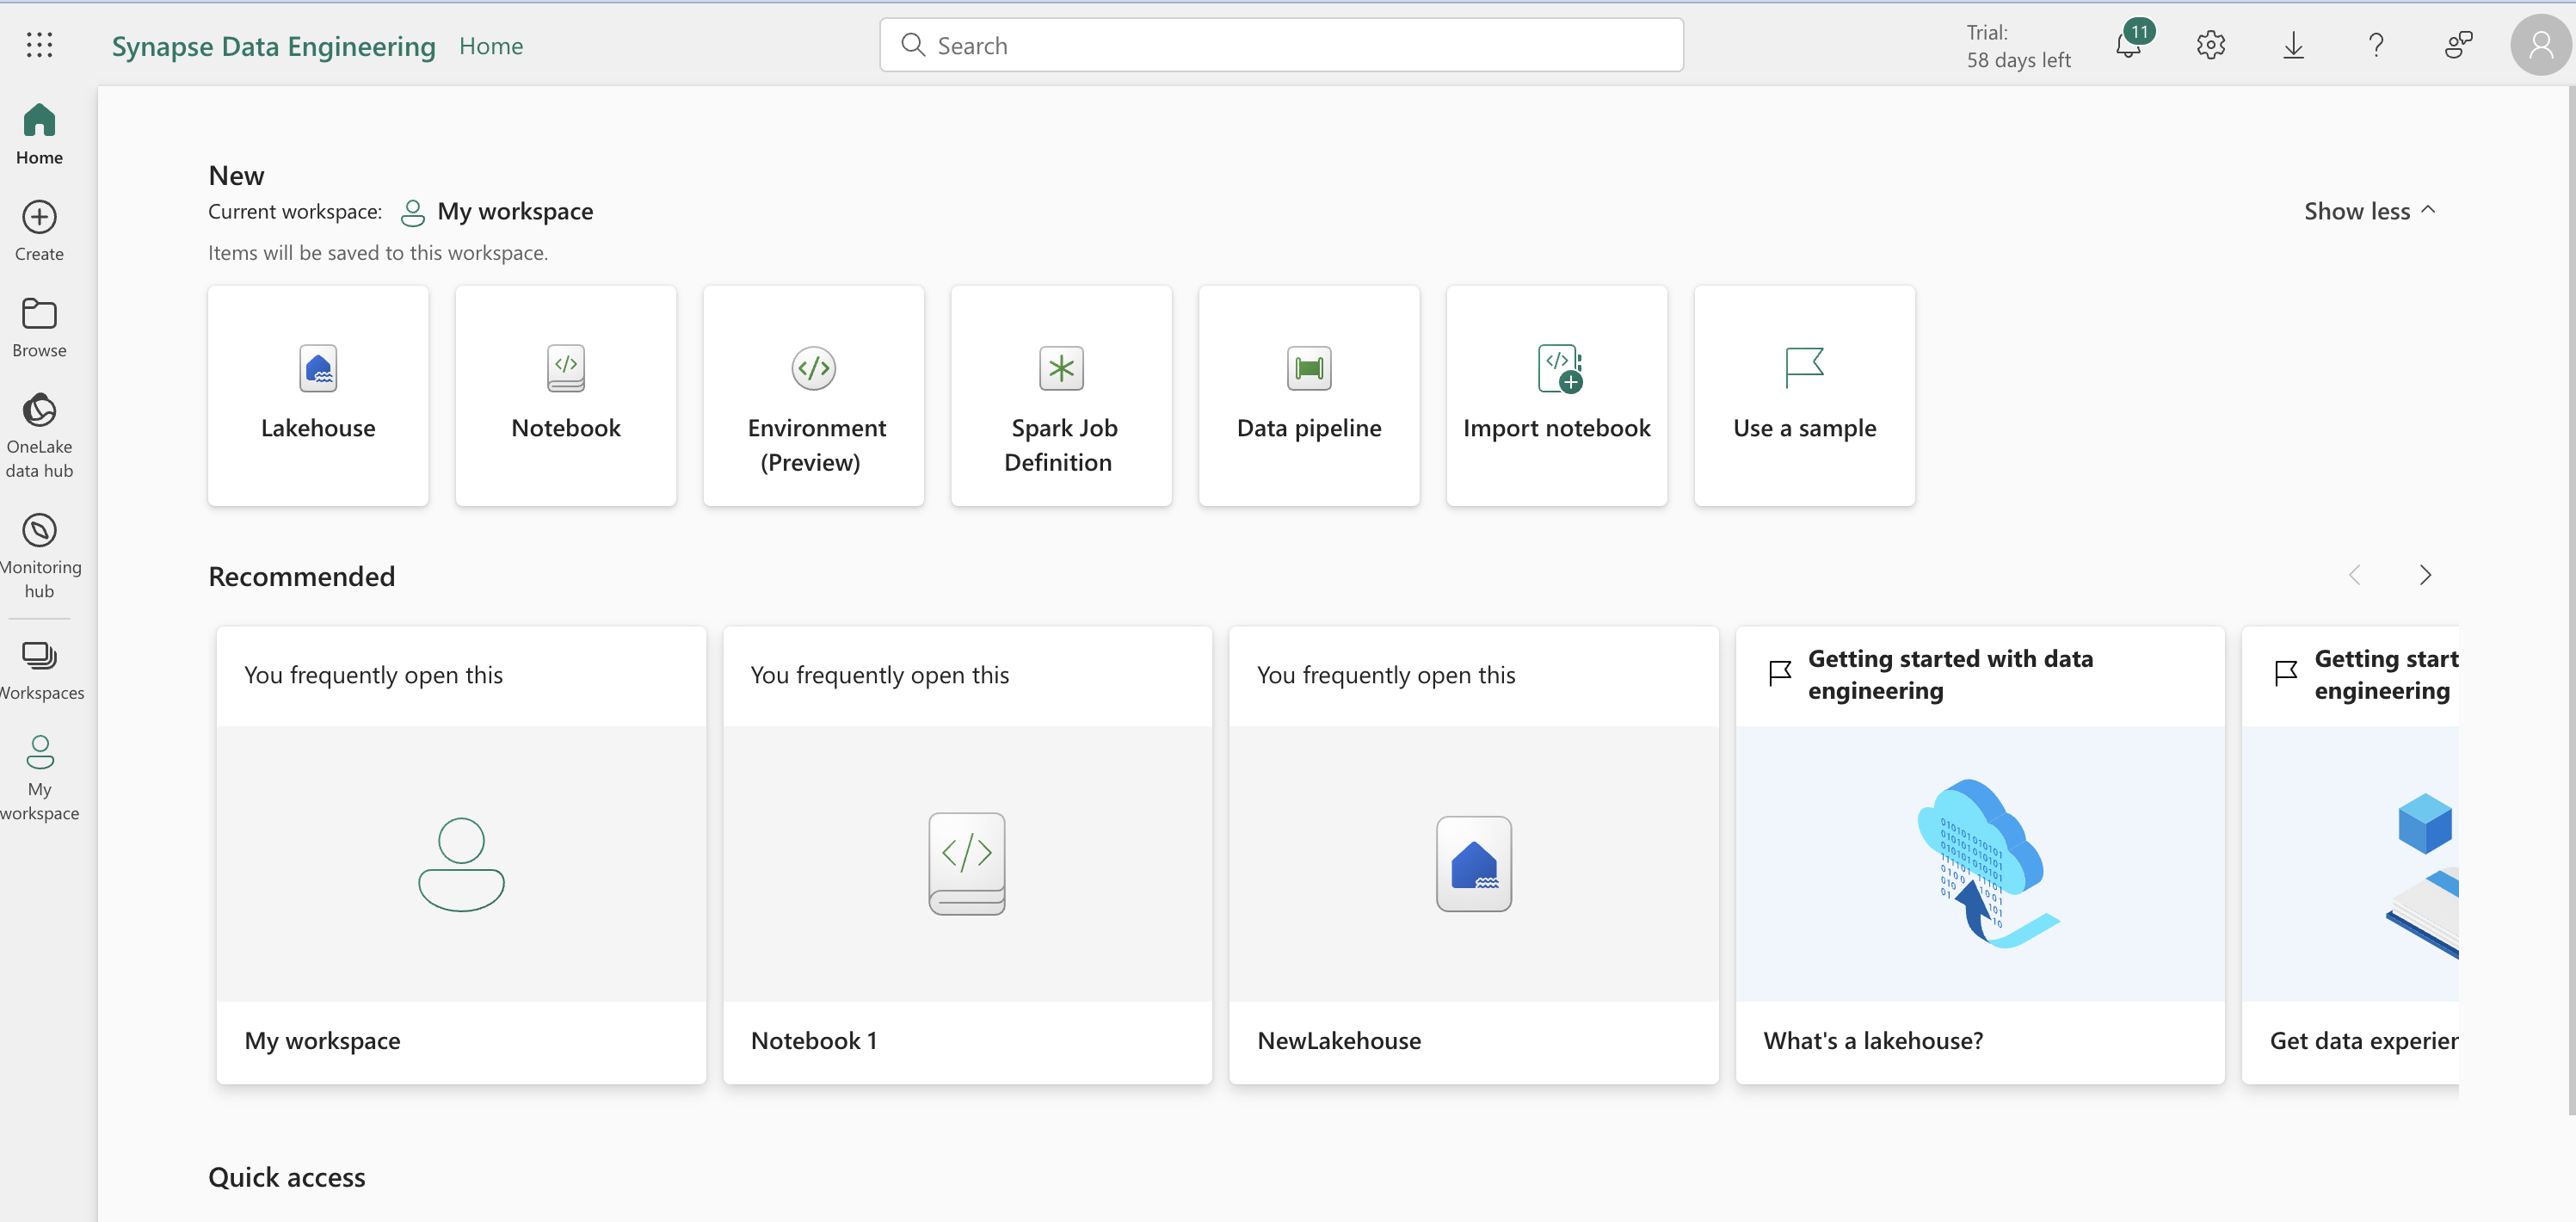Image resolution: width=2576 pixels, height=1222 pixels.
Task: Open the feedback icon
Action: (x=2459, y=45)
